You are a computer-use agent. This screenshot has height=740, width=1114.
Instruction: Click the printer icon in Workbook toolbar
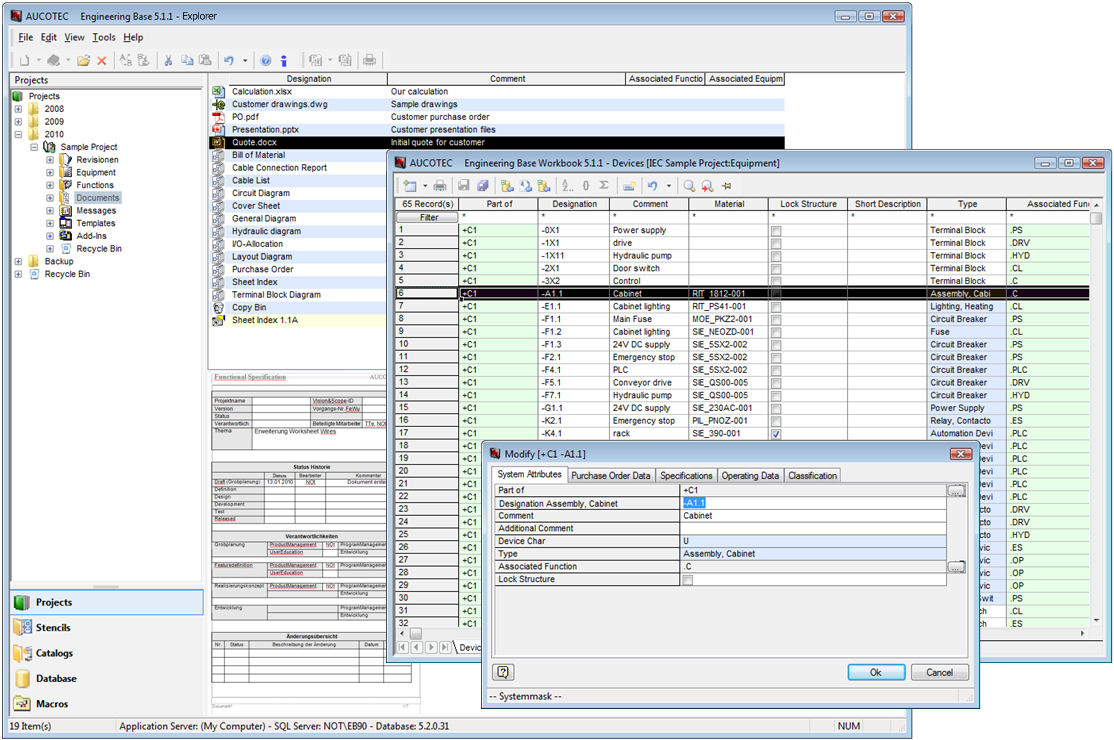440,186
